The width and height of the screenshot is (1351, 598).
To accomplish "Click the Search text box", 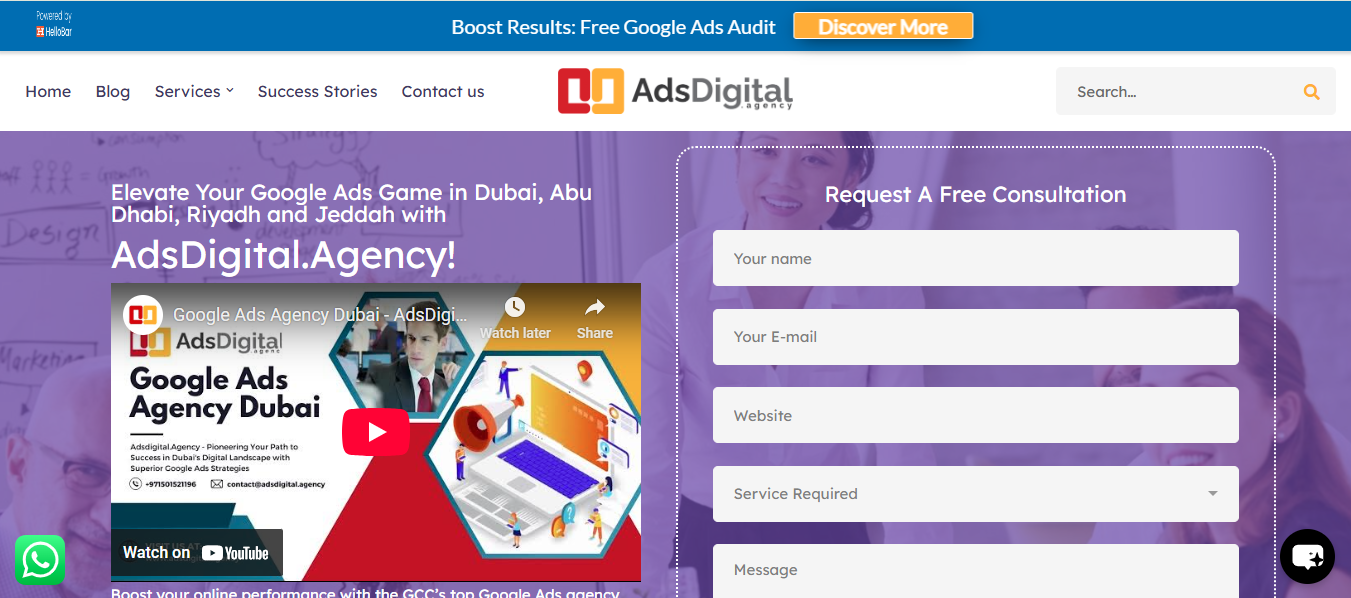I will tap(1178, 92).
